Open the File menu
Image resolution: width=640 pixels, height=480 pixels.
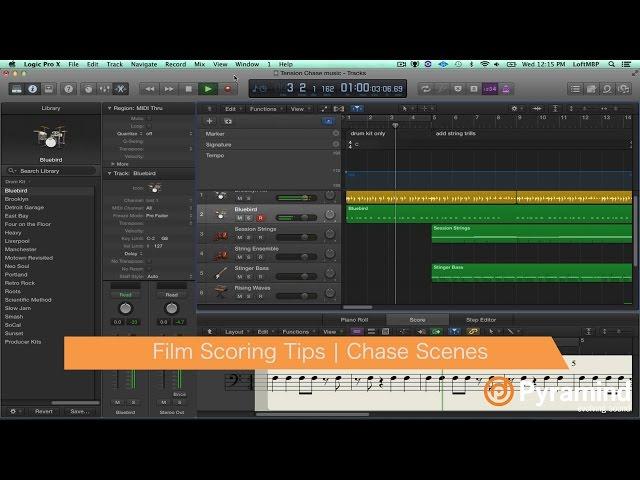(x=73, y=64)
